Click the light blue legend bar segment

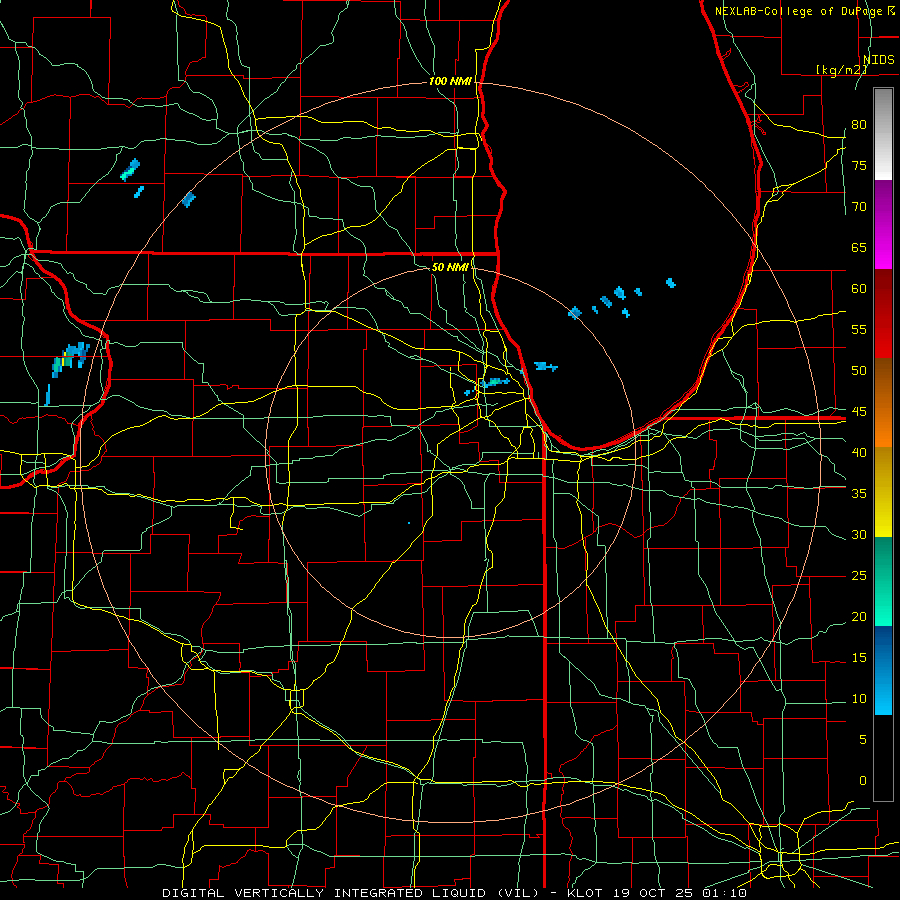point(883,670)
